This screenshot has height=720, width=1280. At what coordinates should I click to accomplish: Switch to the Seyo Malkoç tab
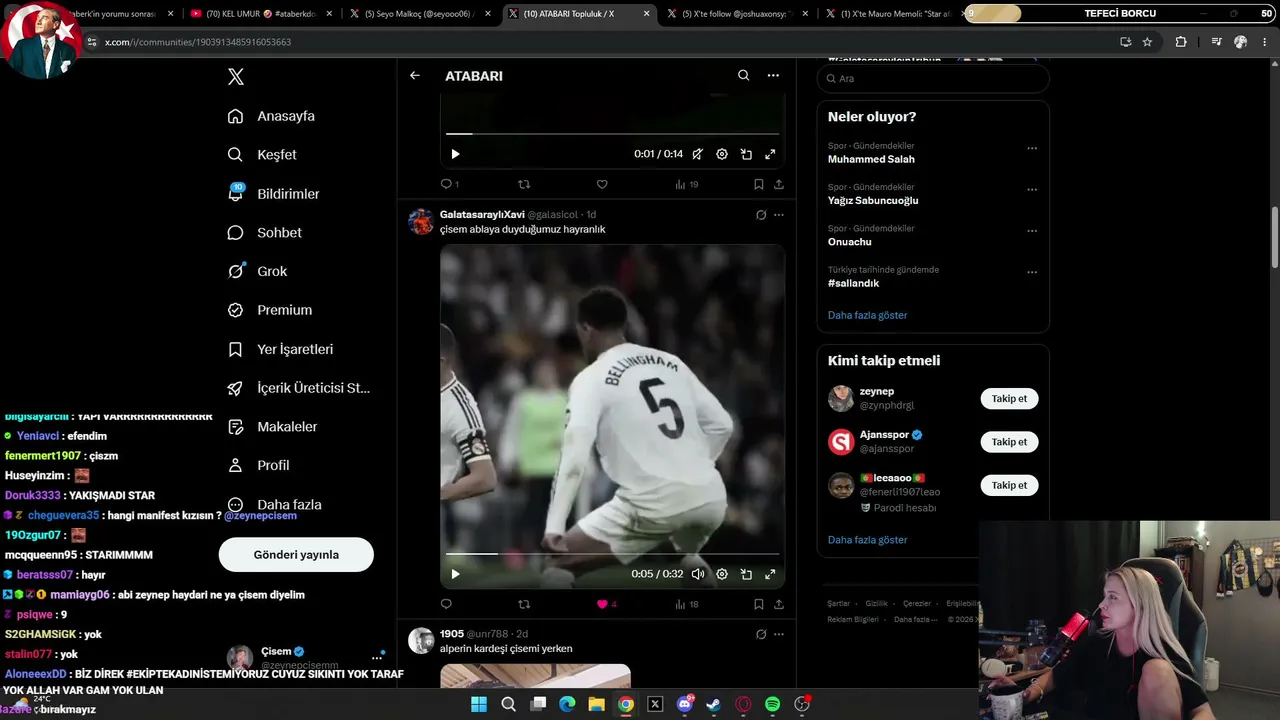(420, 14)
